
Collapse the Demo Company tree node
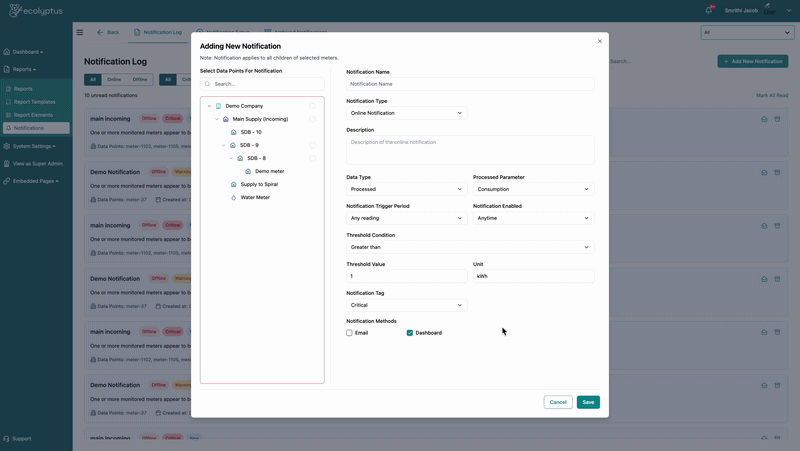coord(209,106)
